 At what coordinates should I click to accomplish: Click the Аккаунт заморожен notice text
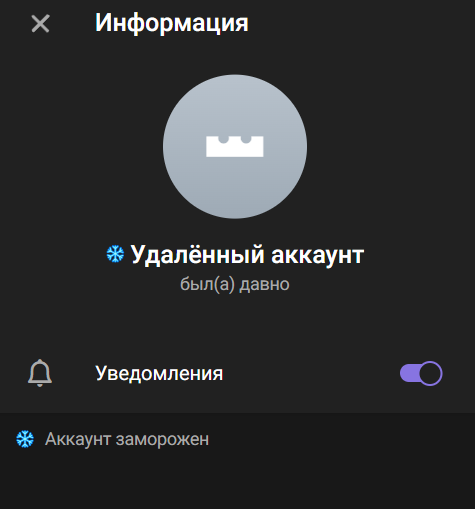pos(127,439)
